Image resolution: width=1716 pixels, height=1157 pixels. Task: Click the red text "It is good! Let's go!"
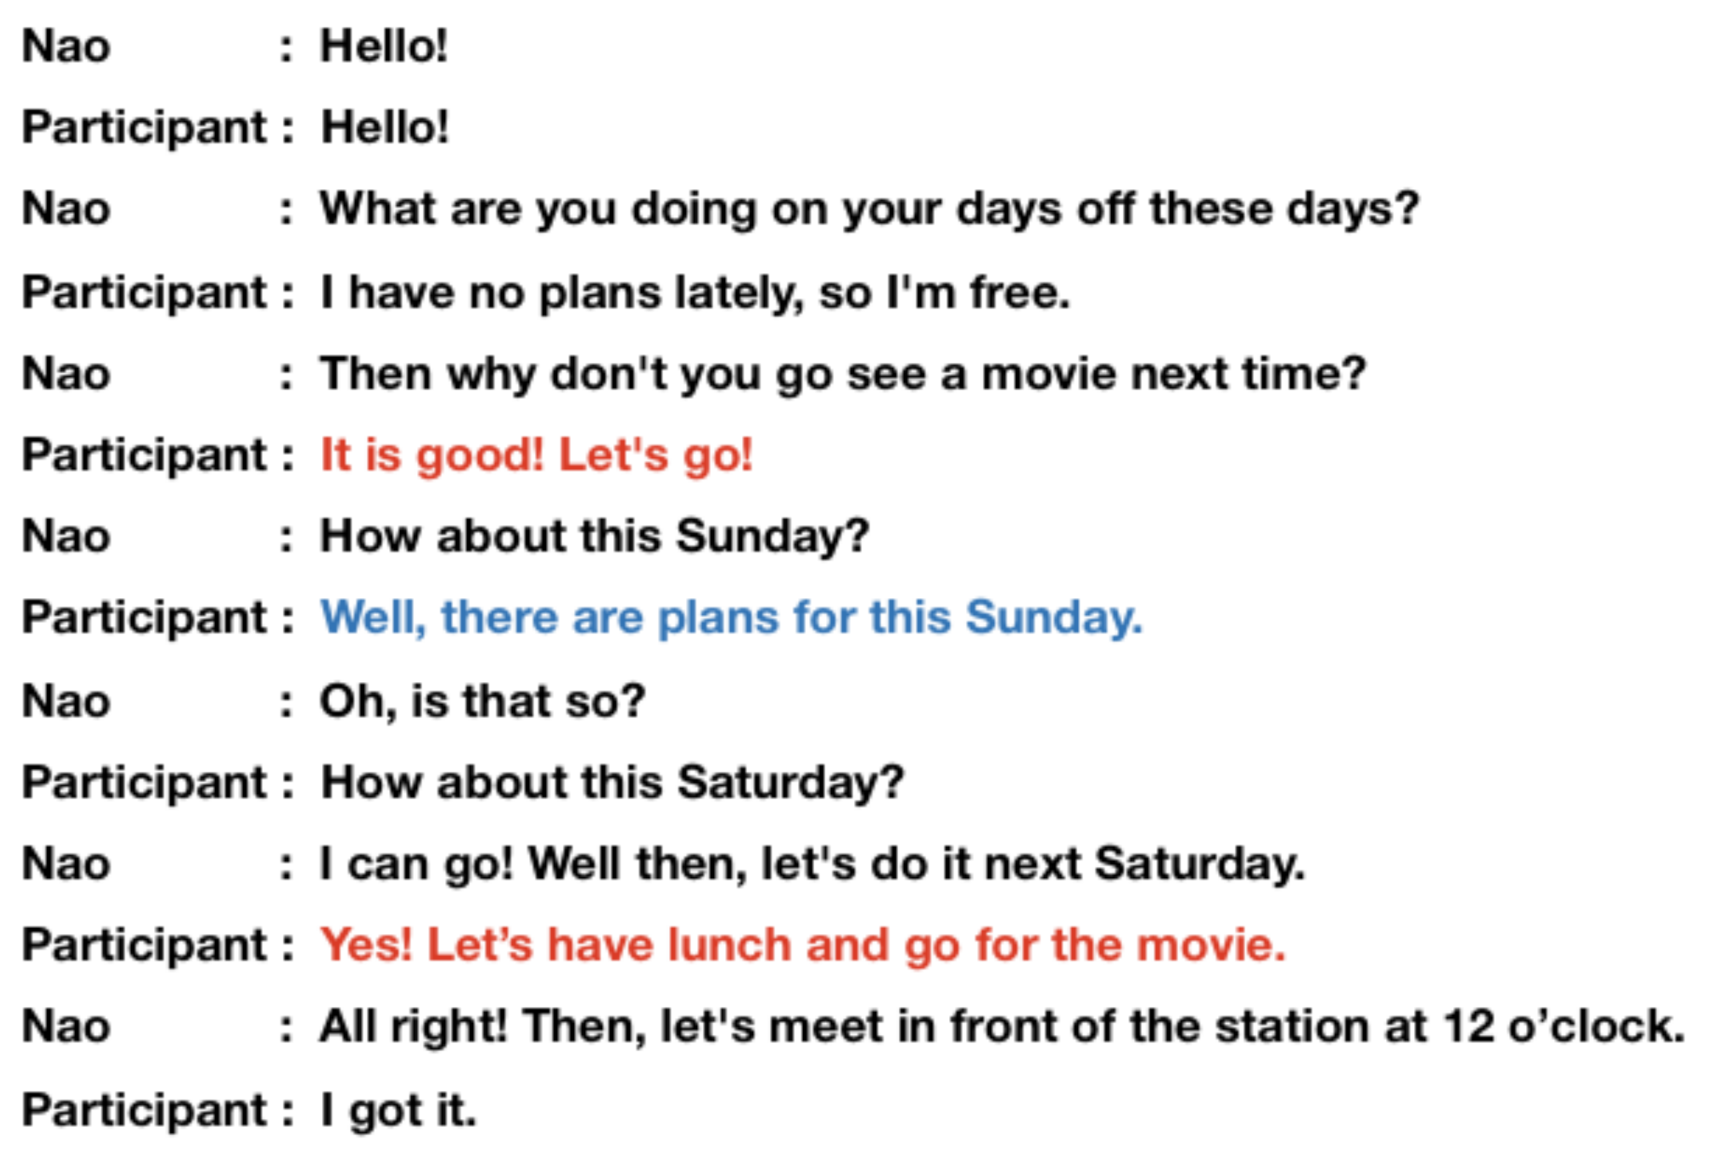536,455
